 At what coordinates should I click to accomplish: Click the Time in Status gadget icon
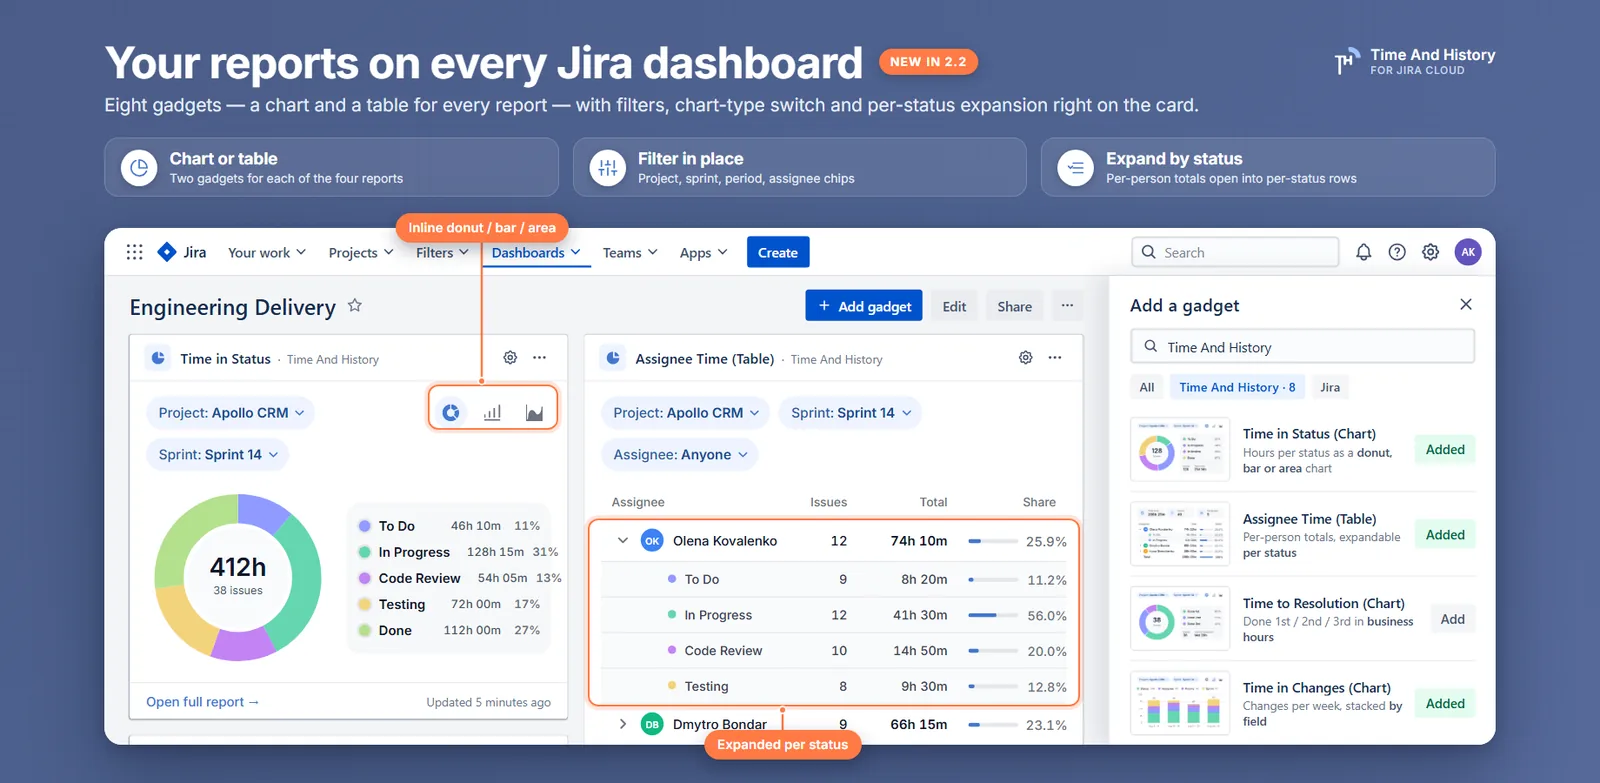click(158, 358)
